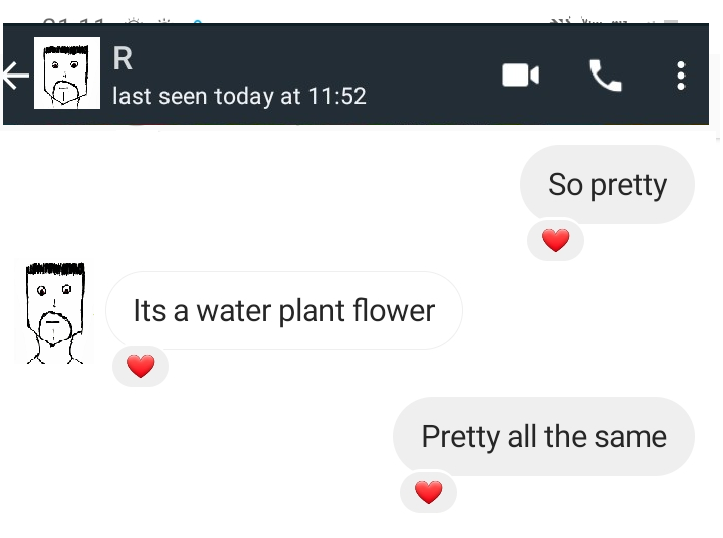
Task: Open contact info via the name "R"
Action: (123, 59)
